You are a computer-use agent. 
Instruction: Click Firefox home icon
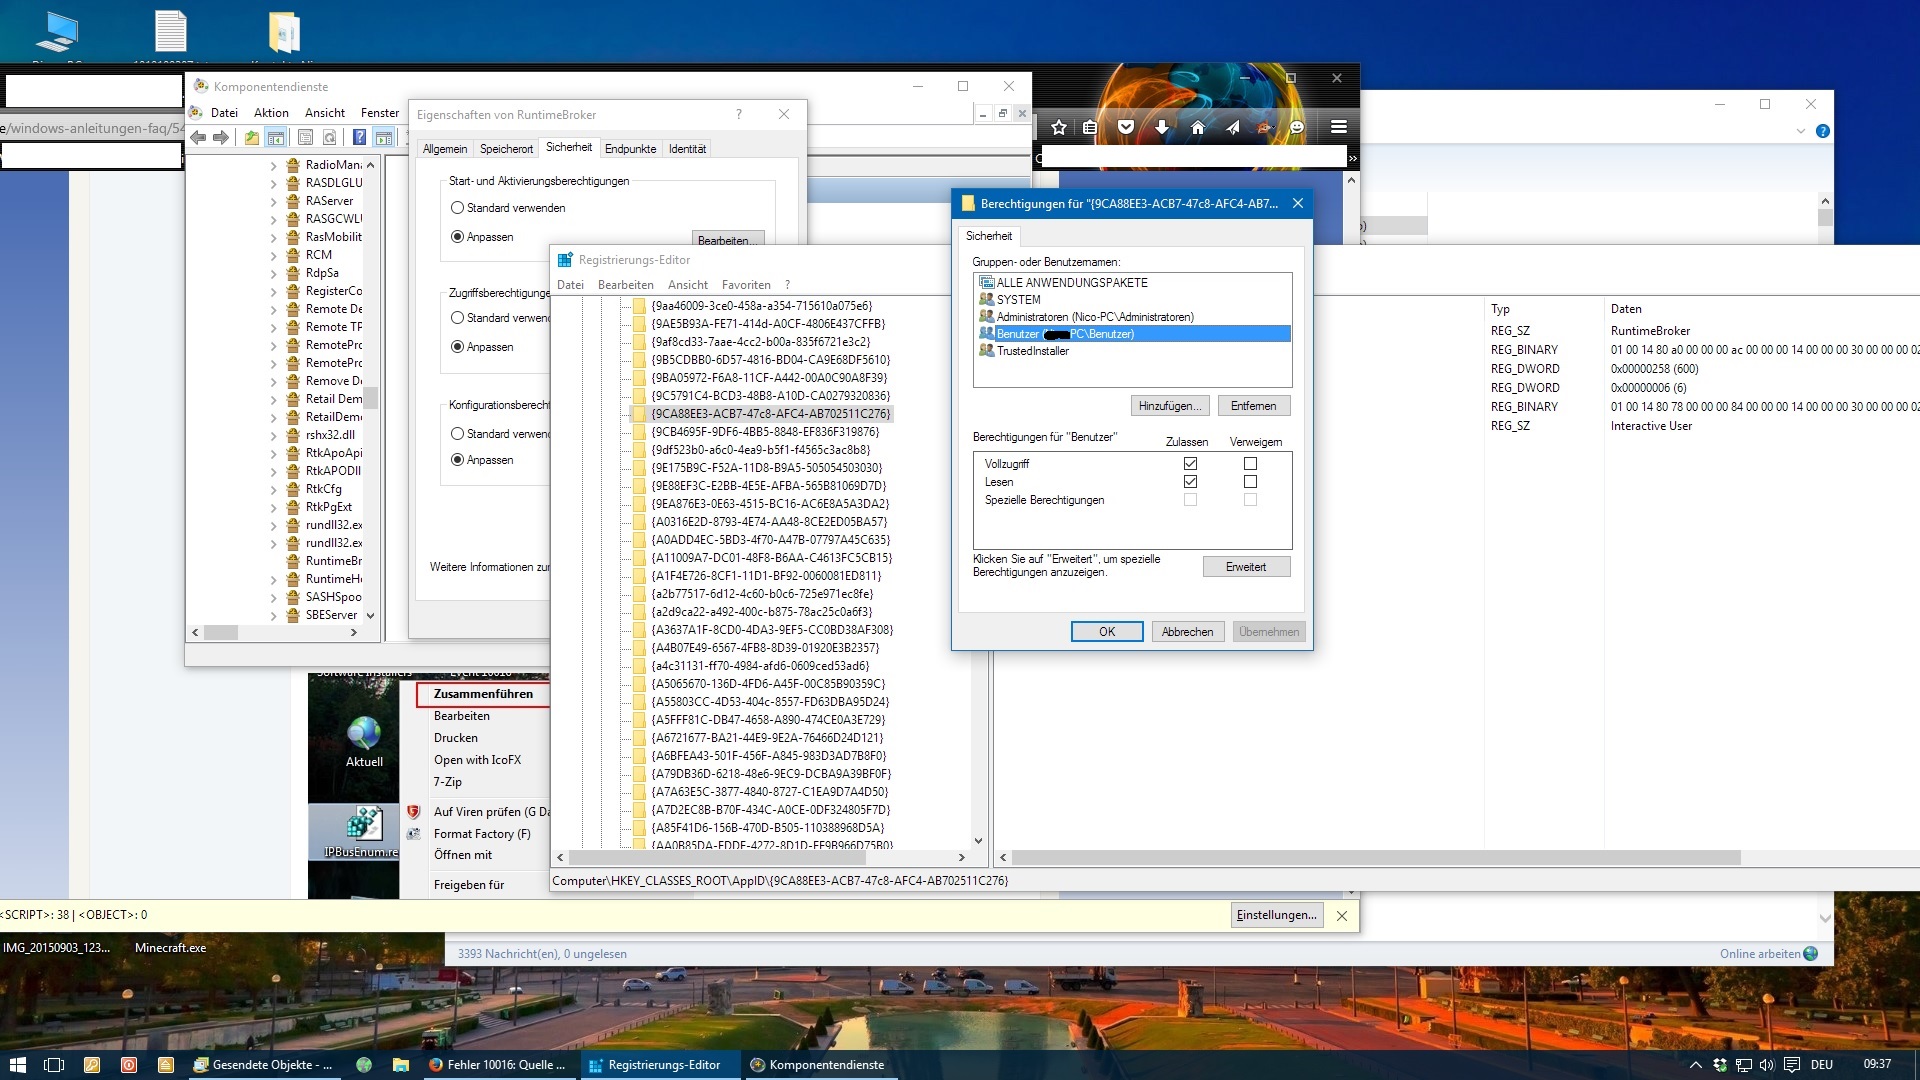click(x=1197, y=127)
